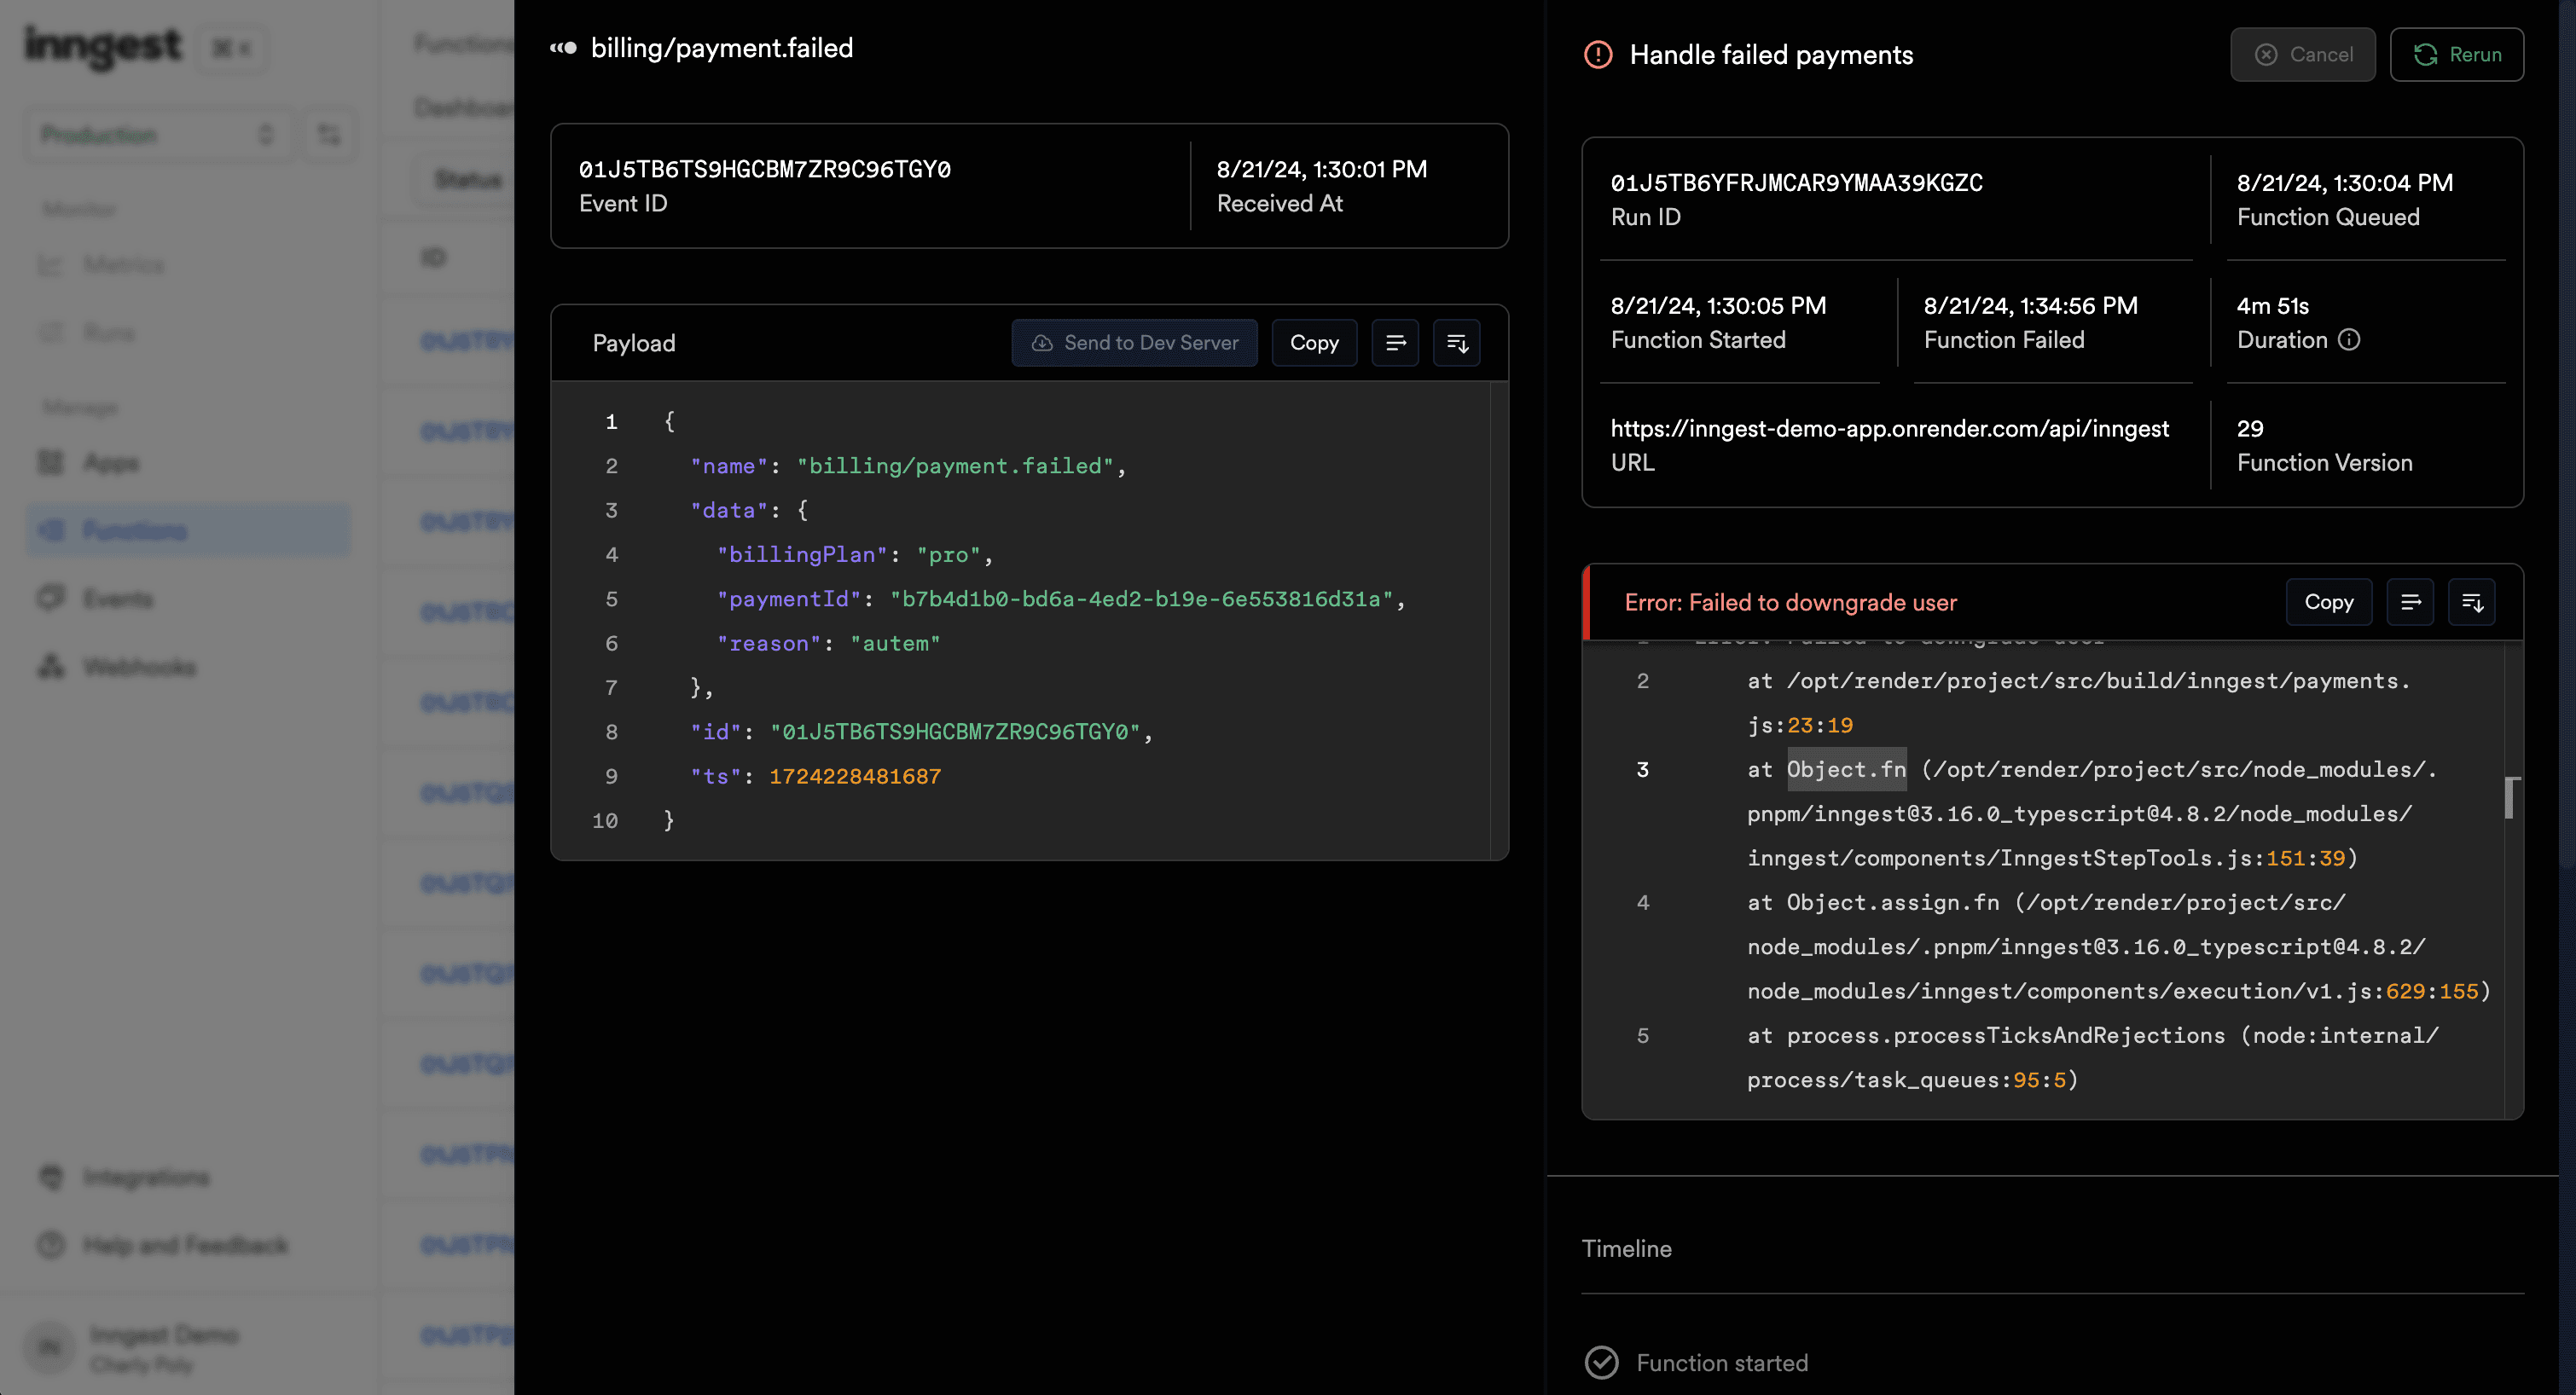Copy the event payload

pyautogui.click(x=1314, y=343)
